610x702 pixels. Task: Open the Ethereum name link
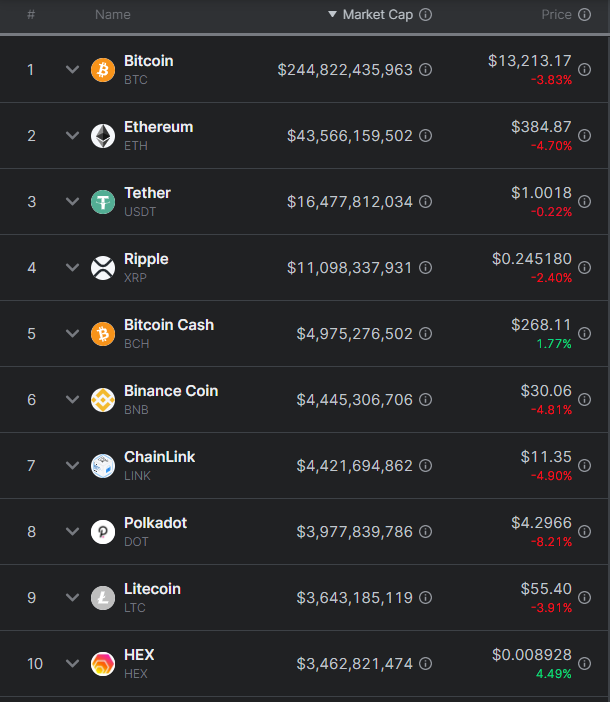click(158, 127)
